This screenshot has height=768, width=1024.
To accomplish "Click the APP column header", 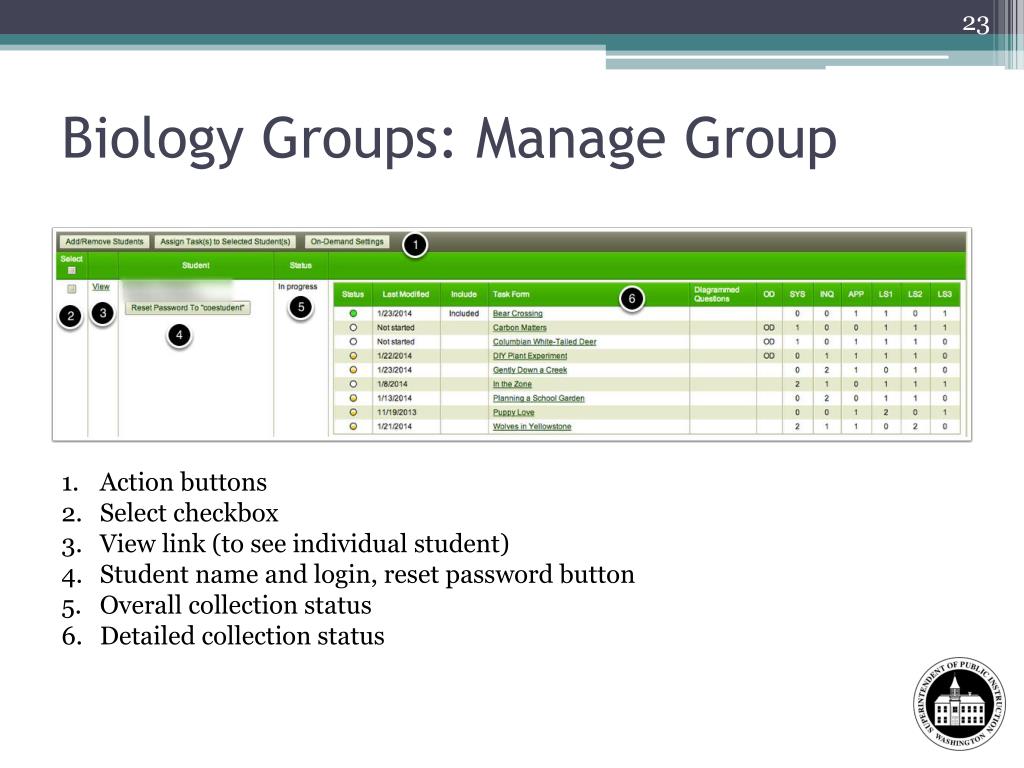I will pos(856,295).
